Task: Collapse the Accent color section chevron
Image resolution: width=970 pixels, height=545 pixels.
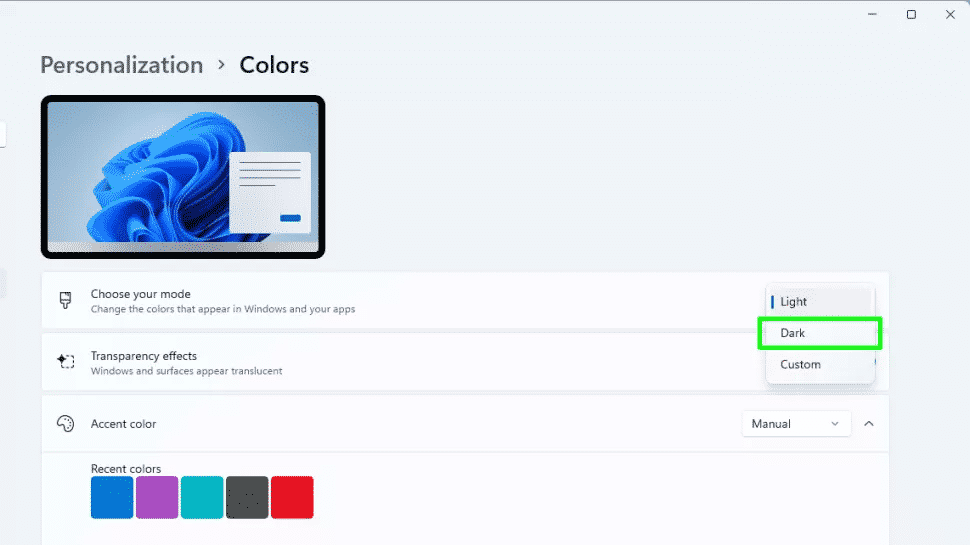Action: click(868, 424)
